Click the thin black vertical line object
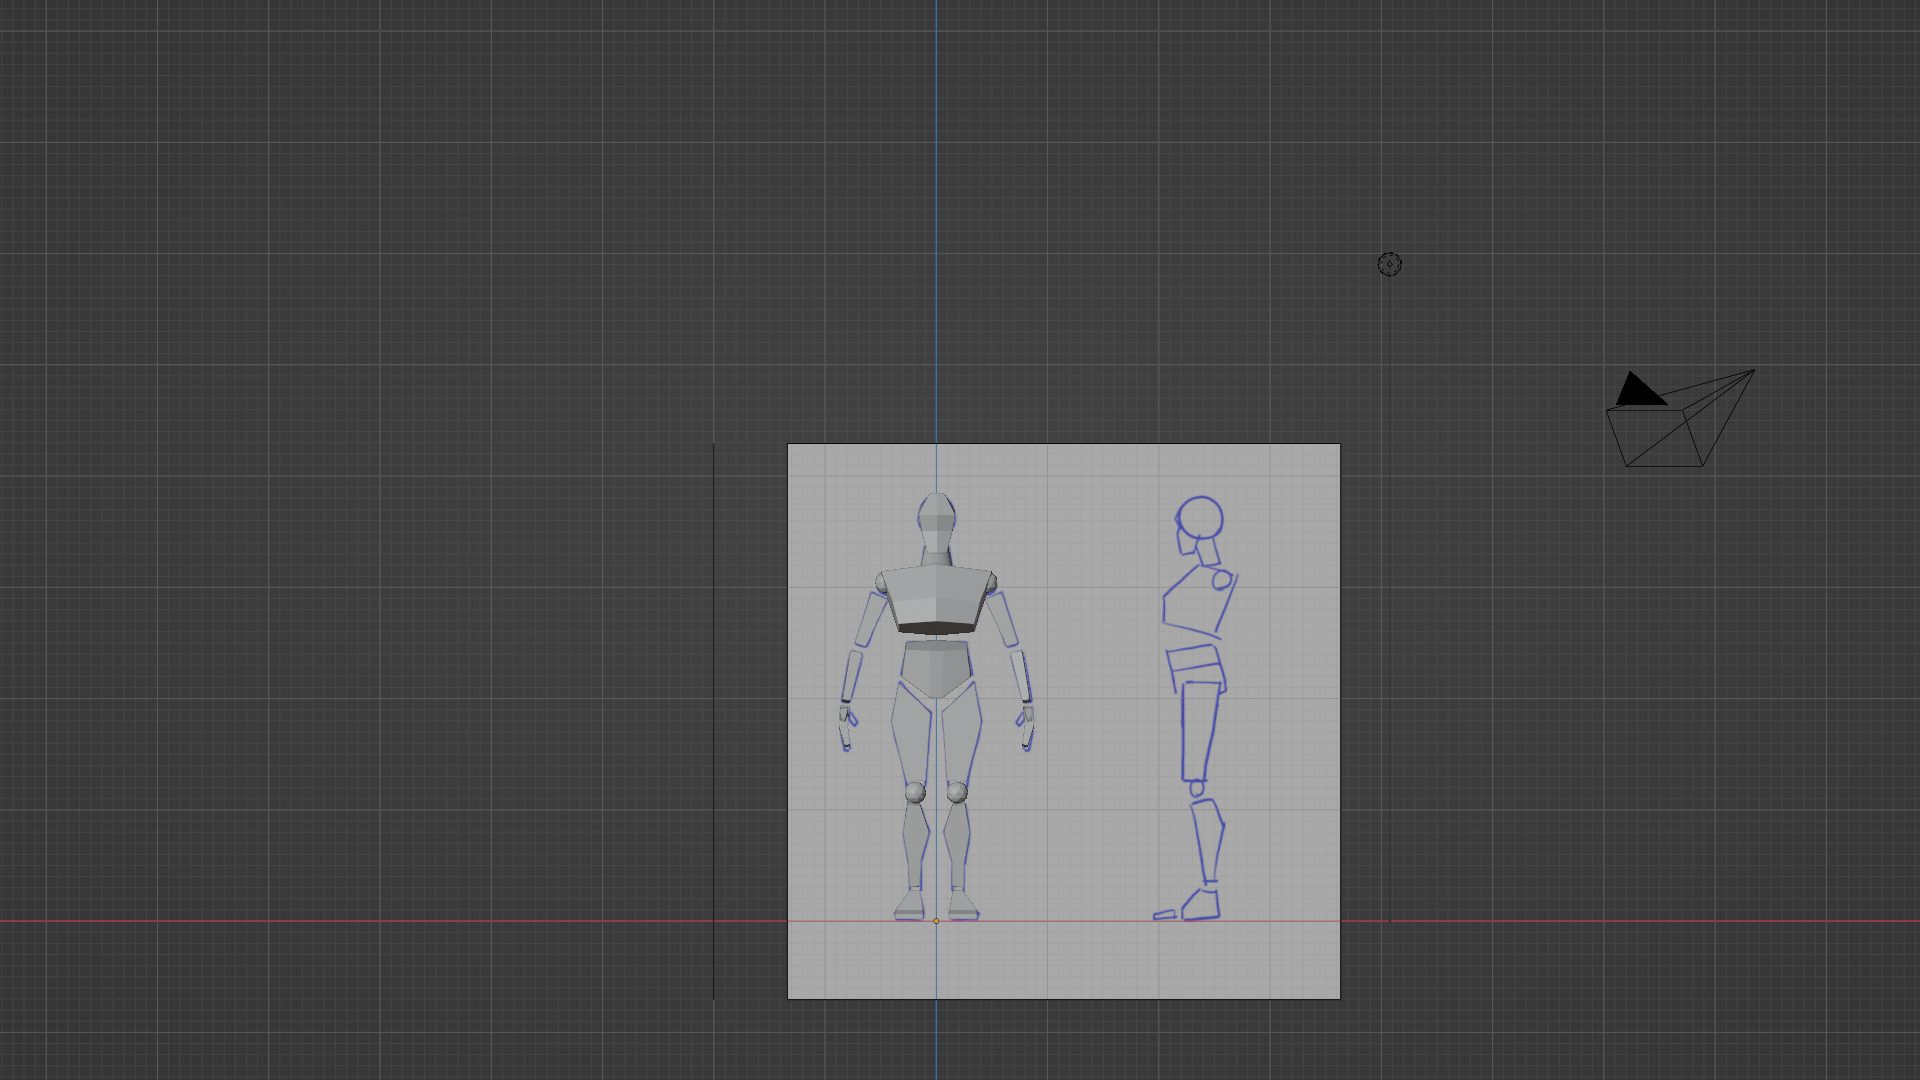Screen dimensions: 1920x1080 tap(713, 720)
